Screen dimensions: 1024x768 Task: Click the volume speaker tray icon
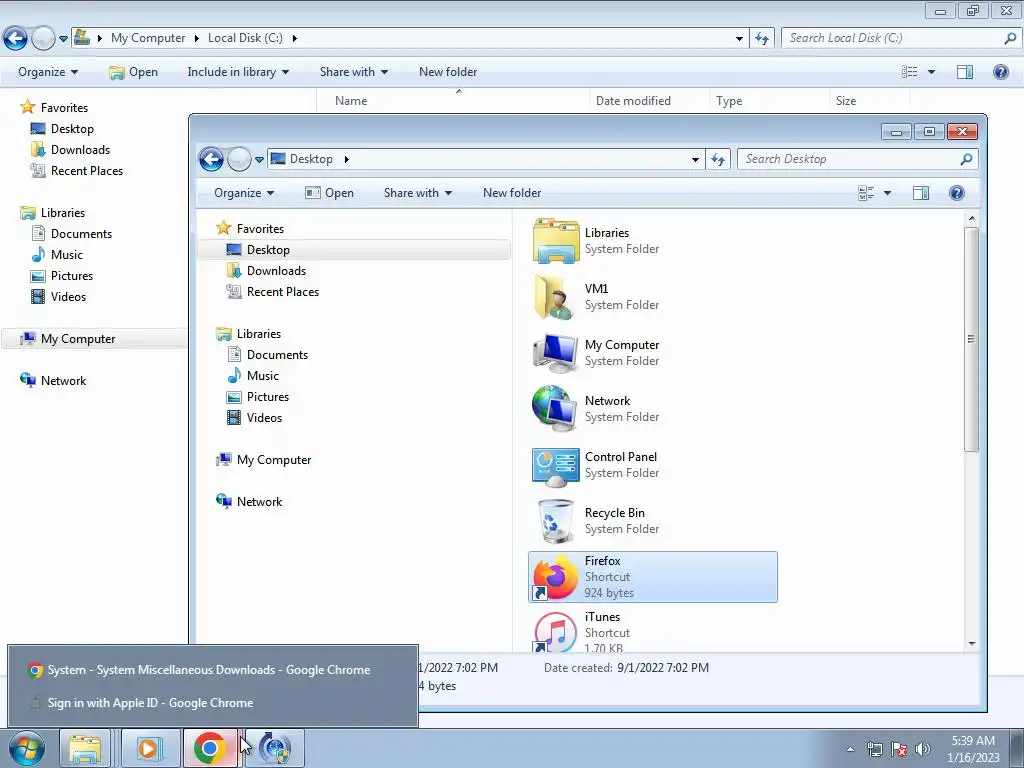[922, 749]
